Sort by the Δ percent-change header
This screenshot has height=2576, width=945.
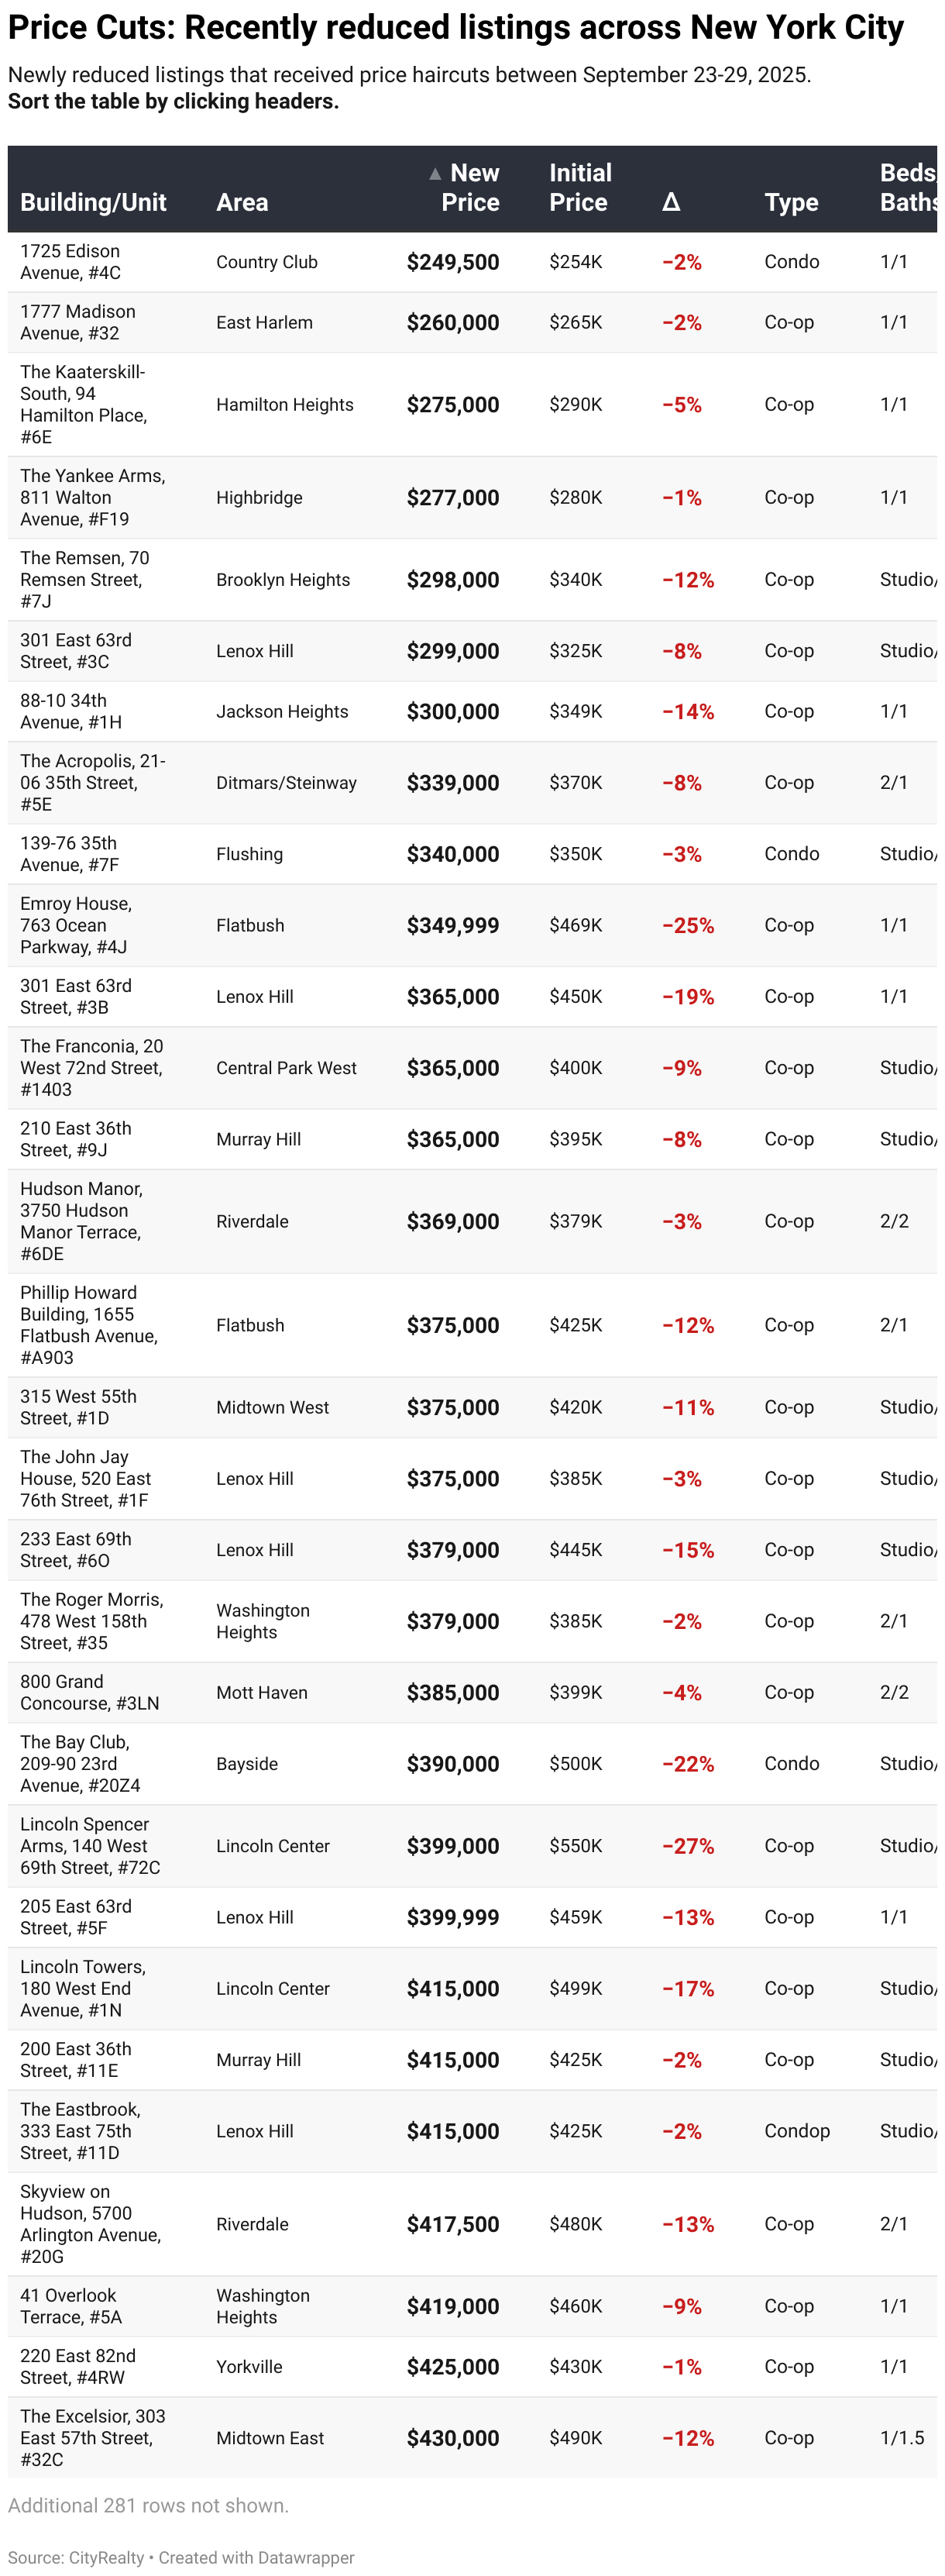pyautogui.click(x=671, y=202)
